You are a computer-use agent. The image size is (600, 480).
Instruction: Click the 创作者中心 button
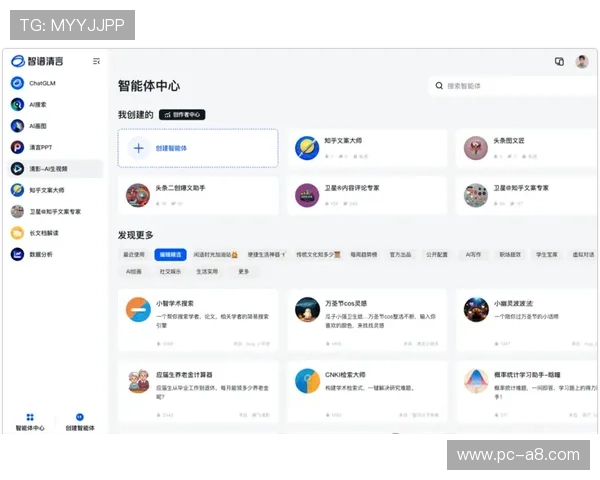coord(182,114)
